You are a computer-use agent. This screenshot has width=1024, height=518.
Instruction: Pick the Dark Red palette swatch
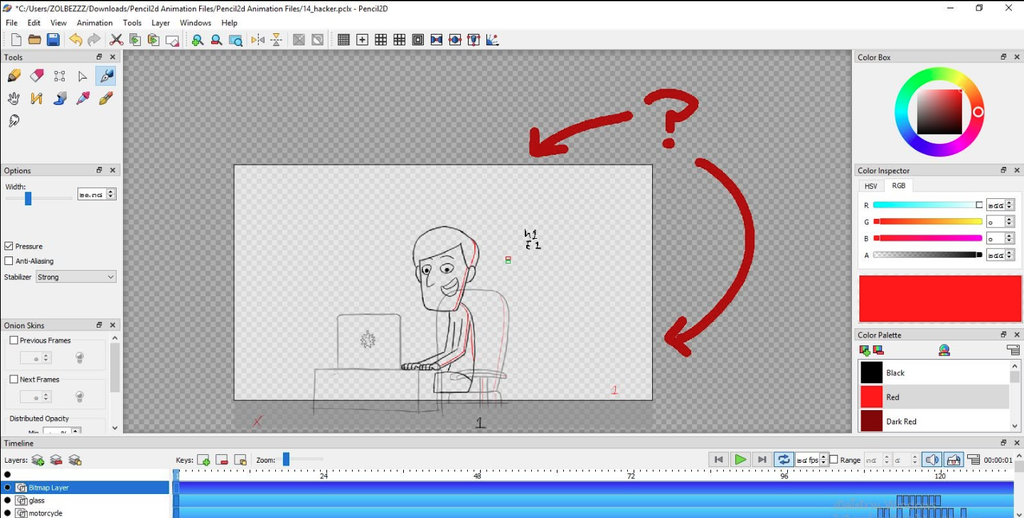coord(871,421)
